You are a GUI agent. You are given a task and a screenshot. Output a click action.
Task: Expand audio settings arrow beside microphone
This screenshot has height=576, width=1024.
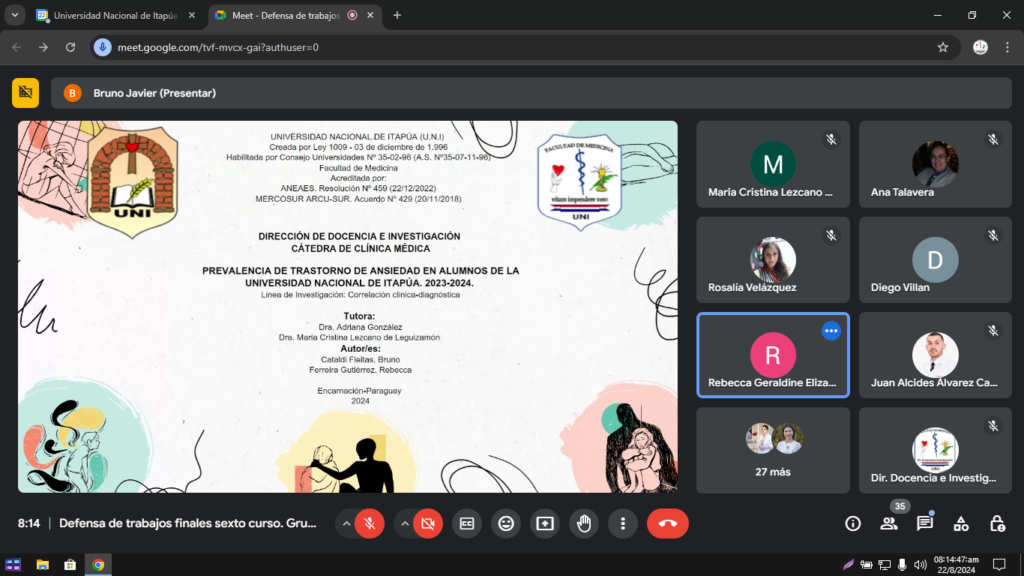pyautogui.click(x=346, y=523)
